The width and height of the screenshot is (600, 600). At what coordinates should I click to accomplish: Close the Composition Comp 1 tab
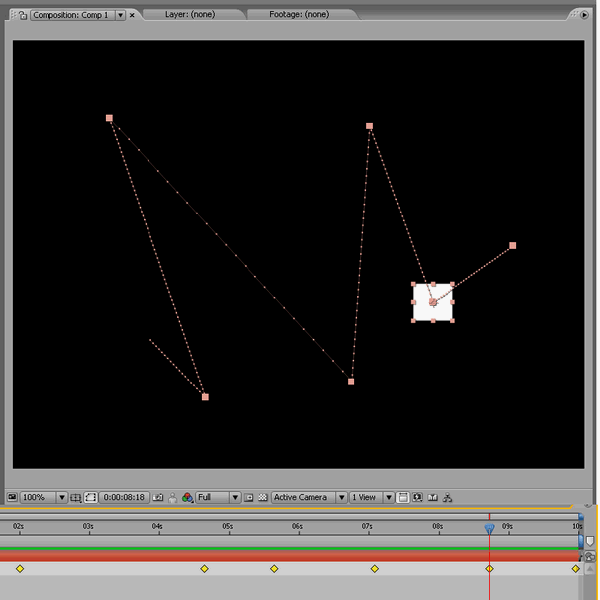(132, 15)
